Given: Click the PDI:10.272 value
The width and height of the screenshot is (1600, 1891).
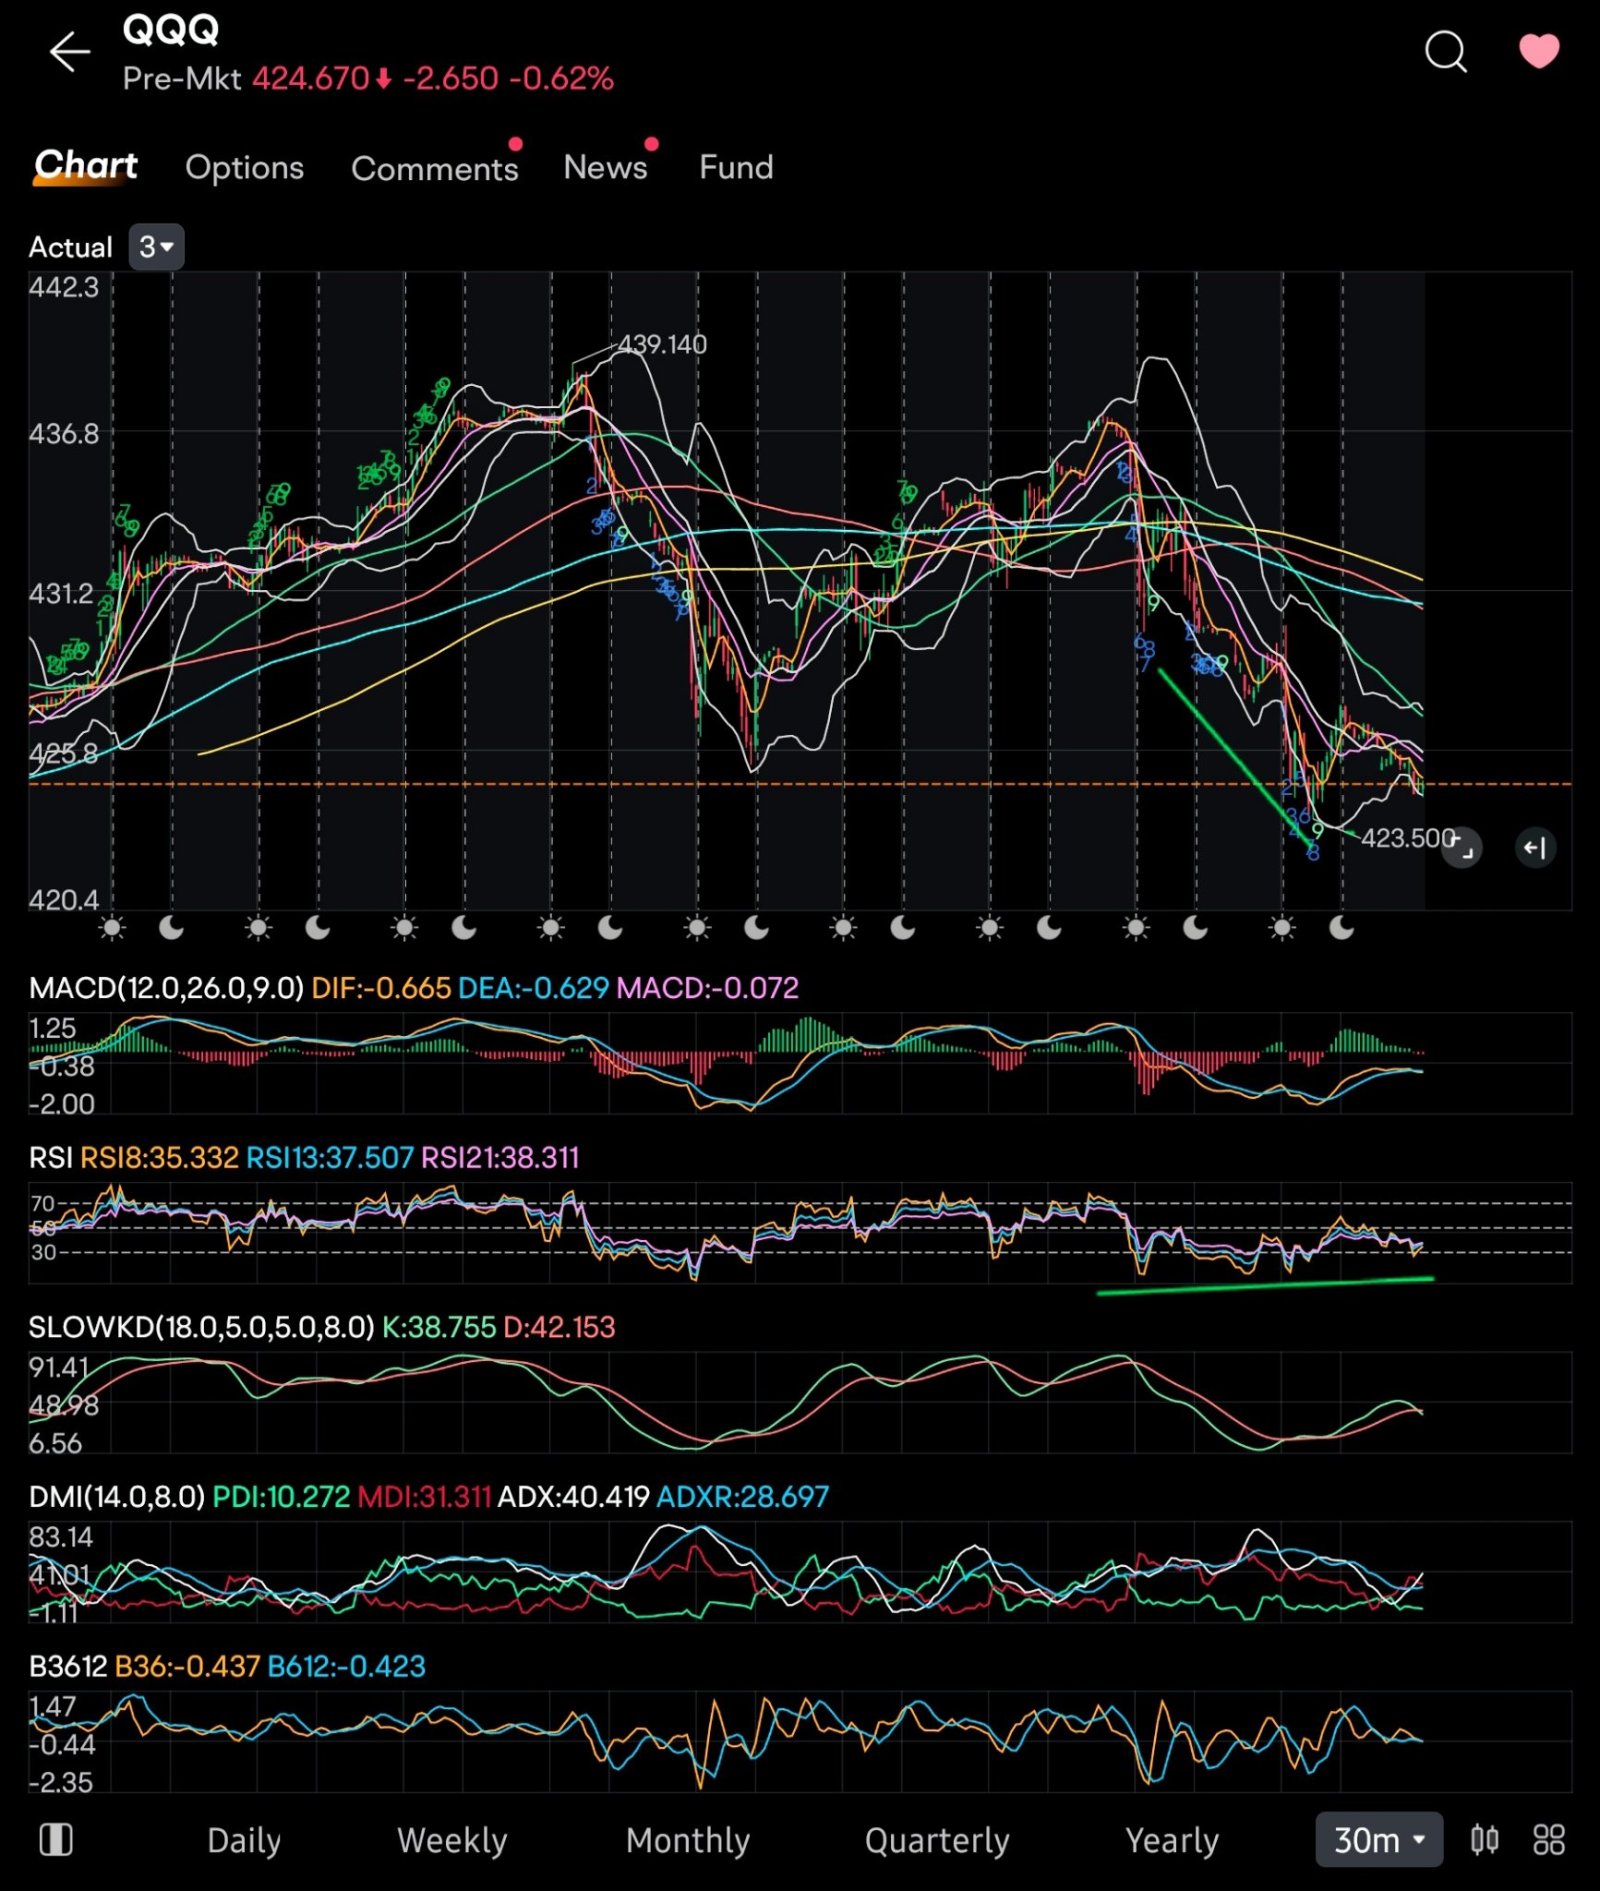Looking at the screenshot, I should pyautogui.click(x=281, y=1496).
